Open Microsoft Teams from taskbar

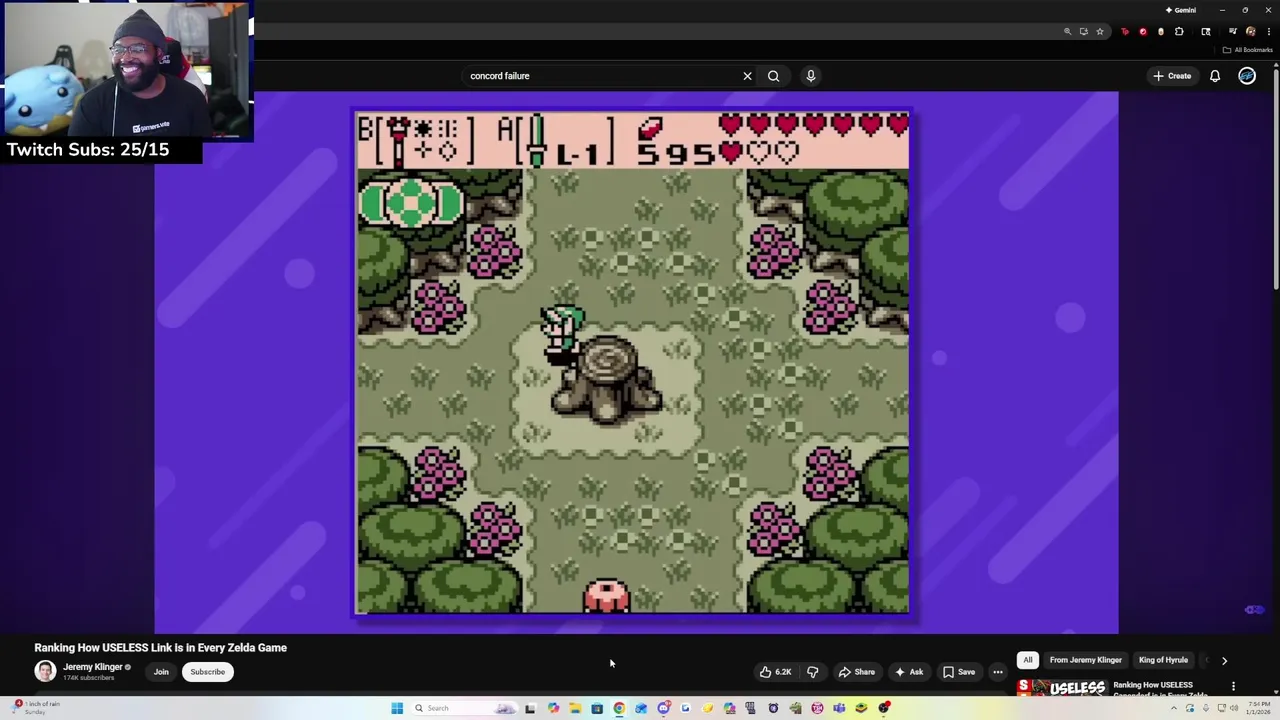(839, 708)
